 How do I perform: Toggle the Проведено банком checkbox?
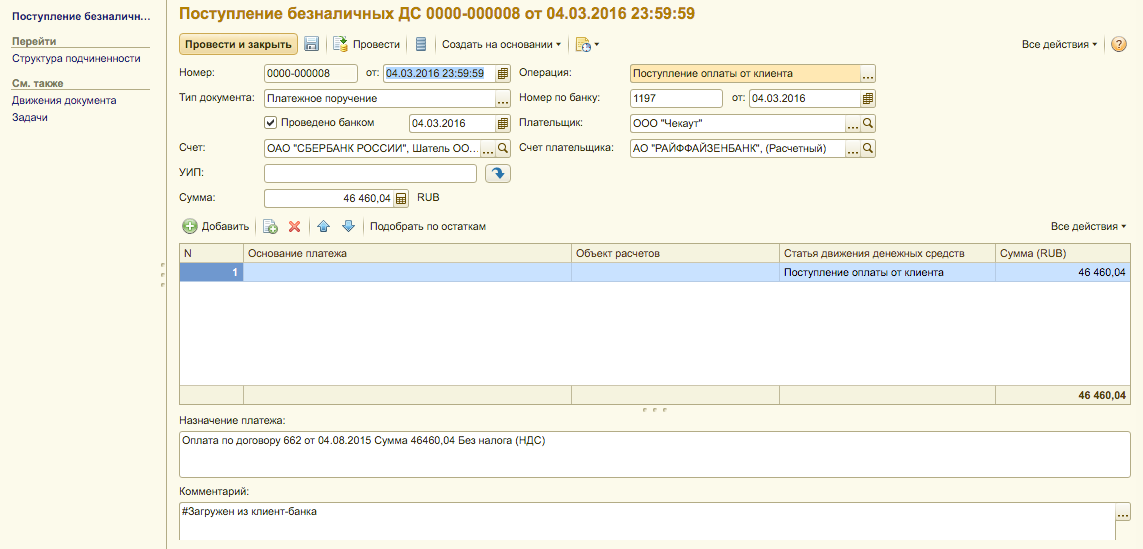[x=270, y=123]
